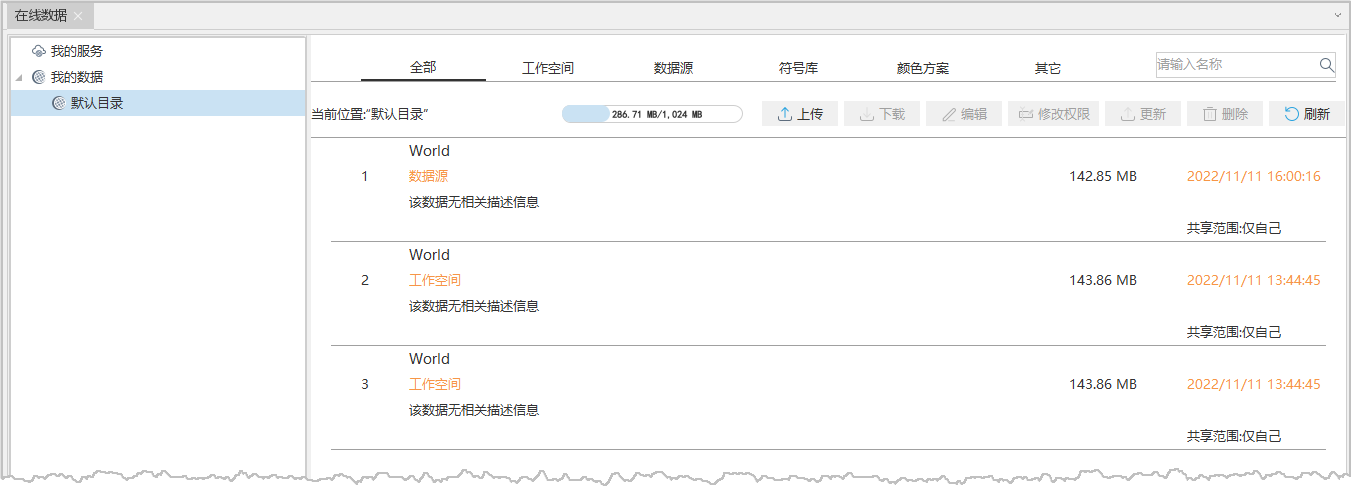The image size is (1352, 488).
Task: Click the storage usage progress bar
Action: [x=652, y=114]
